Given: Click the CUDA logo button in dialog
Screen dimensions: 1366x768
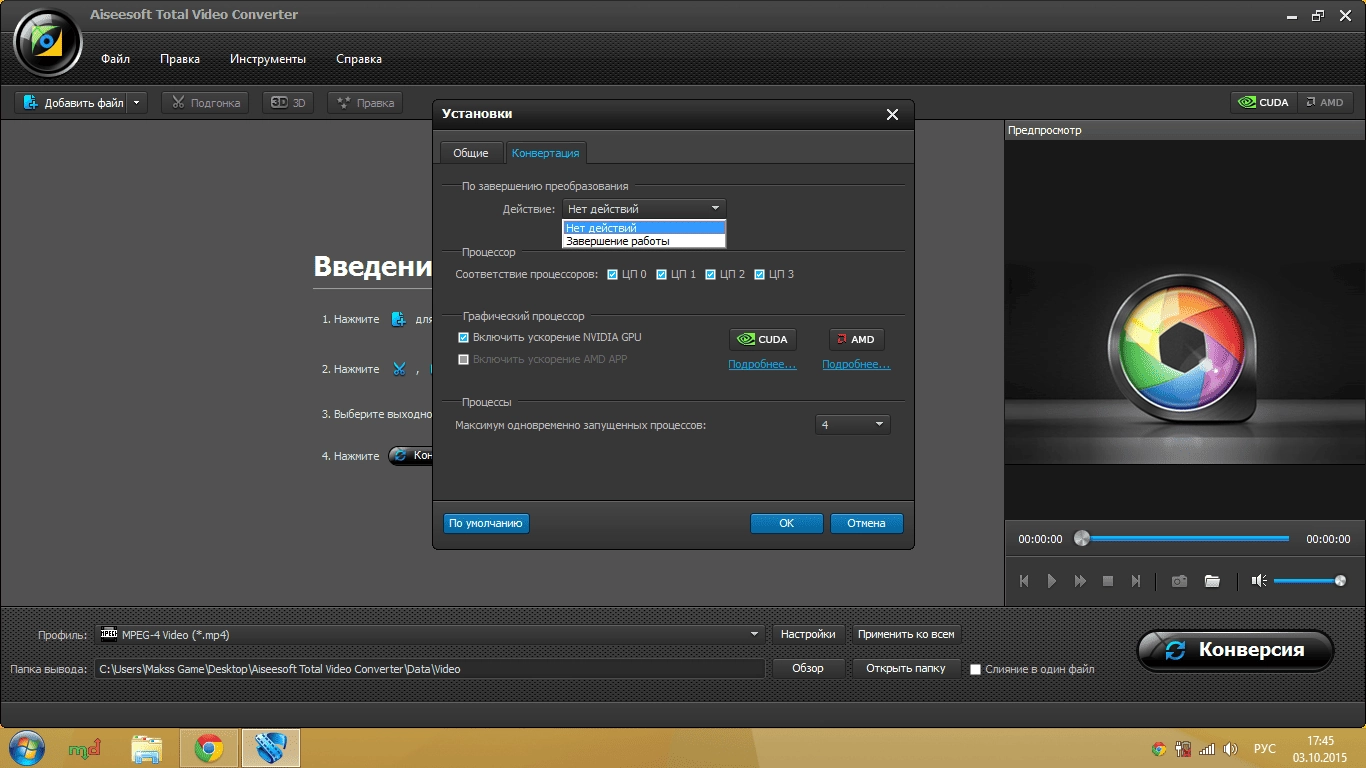Looking at the screenshot, I should point(763,339).
